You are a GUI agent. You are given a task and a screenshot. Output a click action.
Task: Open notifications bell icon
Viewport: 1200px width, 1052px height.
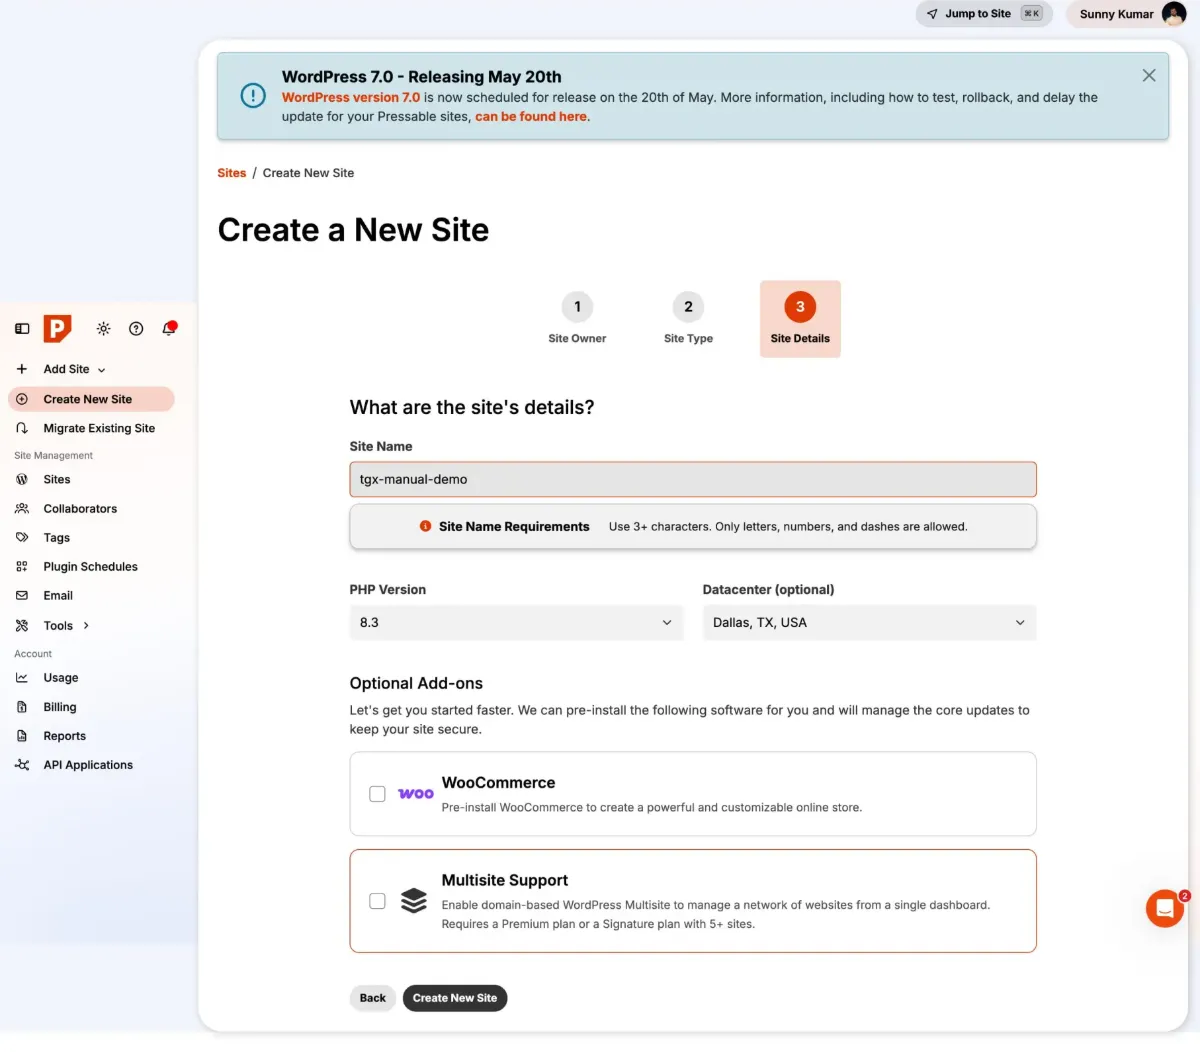169,328
